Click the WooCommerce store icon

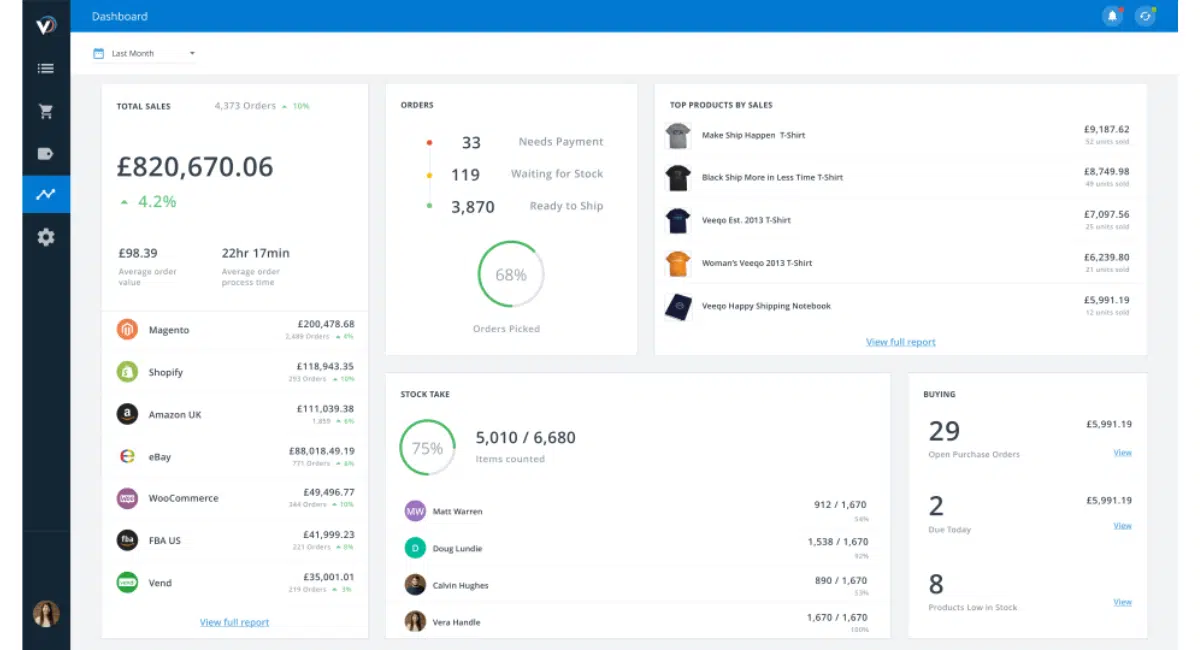point(127,498)
